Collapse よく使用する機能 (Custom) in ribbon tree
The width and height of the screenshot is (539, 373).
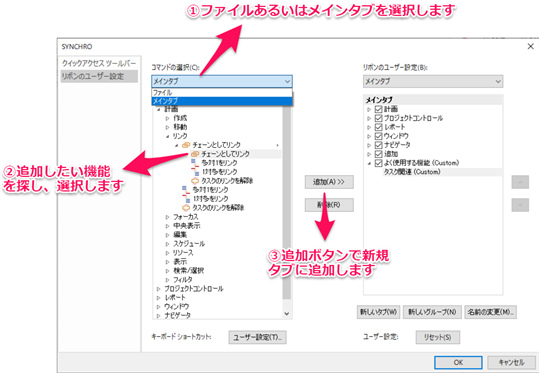click(x=369, y=163)
